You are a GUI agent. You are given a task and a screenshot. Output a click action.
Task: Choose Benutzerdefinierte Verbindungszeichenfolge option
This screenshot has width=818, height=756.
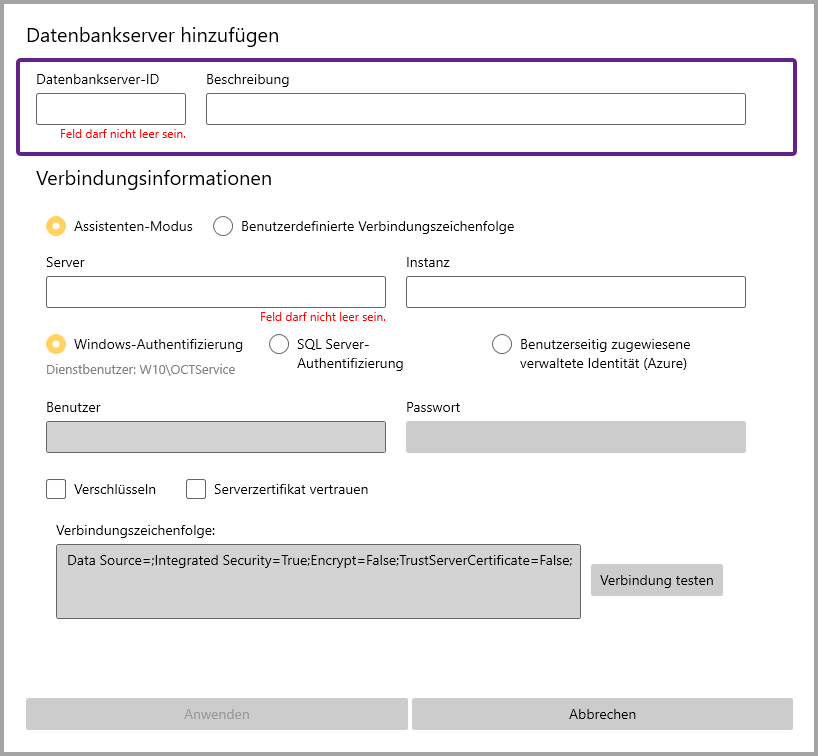pos(223,226)
